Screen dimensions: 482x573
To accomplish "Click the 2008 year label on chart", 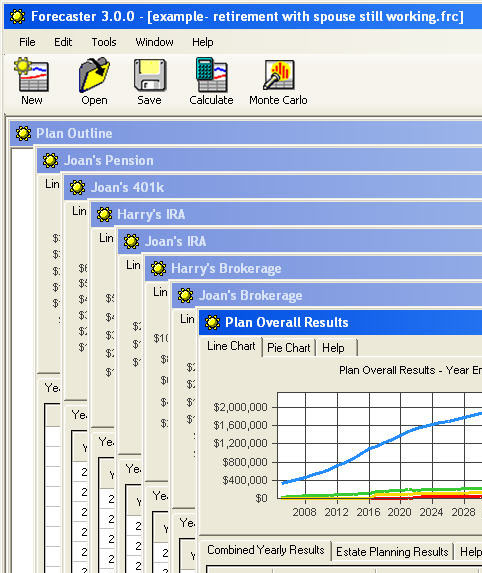I will click(304, 512).
